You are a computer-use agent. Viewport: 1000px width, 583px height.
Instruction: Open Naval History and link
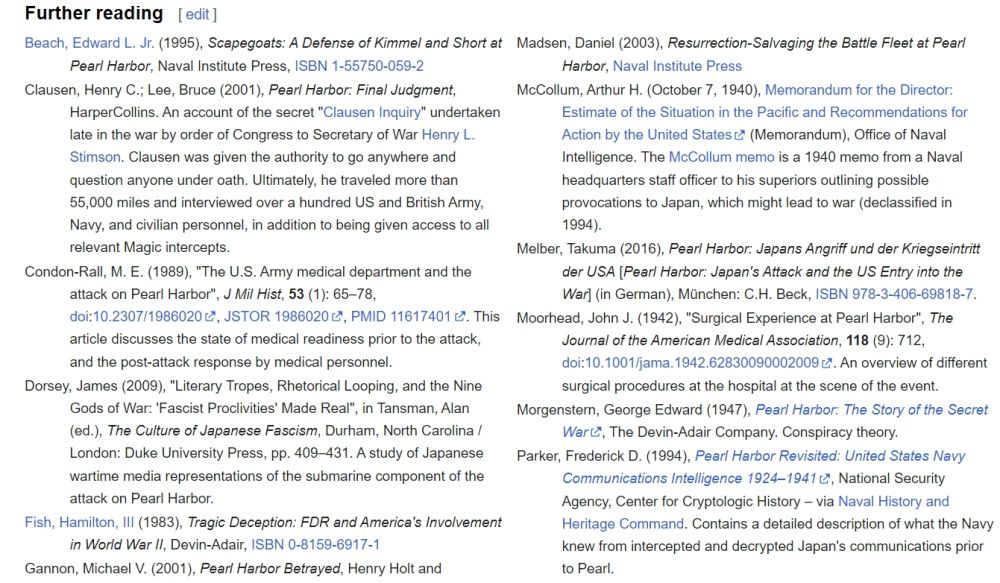(893, 501)
